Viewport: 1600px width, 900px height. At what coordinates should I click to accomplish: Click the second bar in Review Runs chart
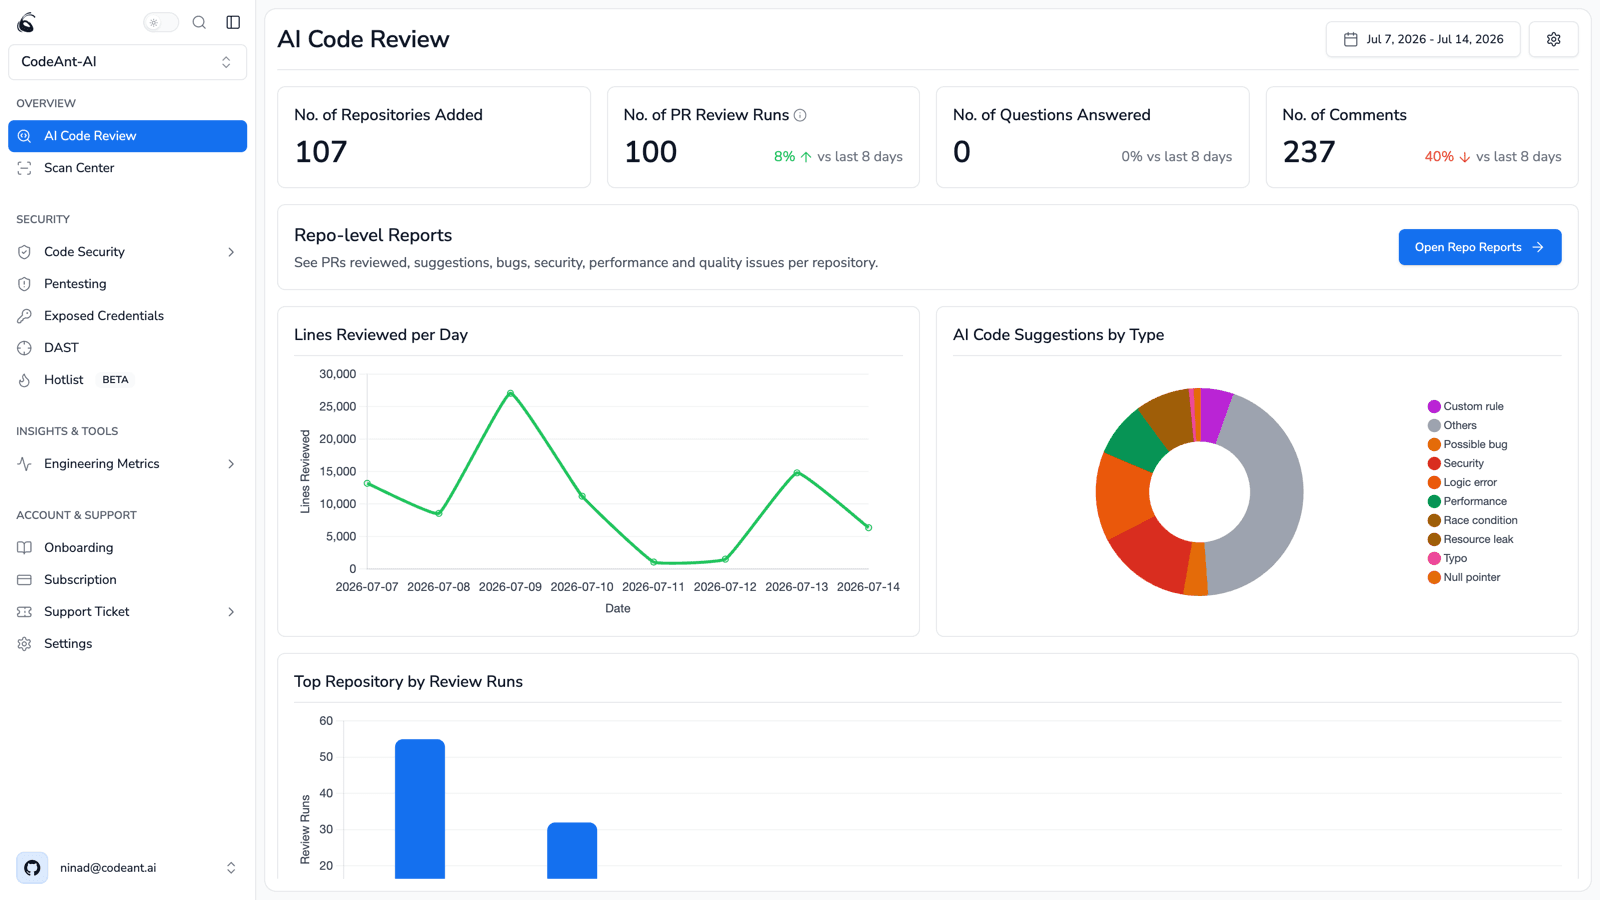tap(572, 851)
